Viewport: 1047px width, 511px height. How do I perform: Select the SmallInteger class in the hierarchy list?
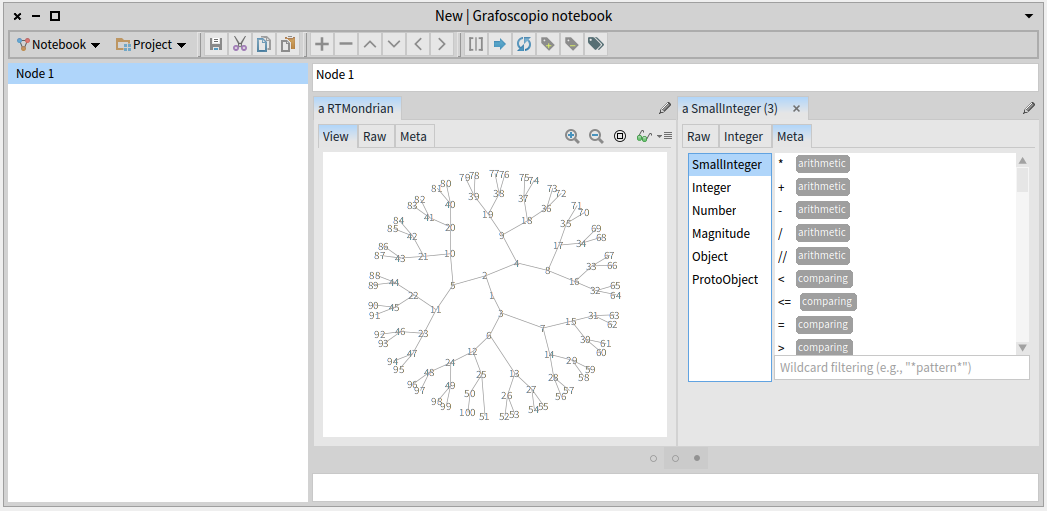click(x=730, y=164)
